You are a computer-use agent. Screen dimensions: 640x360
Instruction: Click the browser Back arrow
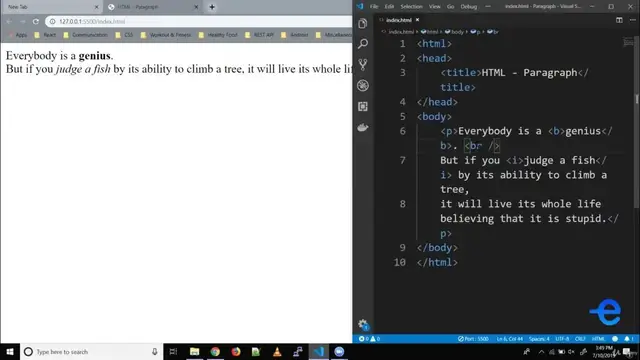coord(9,21)
